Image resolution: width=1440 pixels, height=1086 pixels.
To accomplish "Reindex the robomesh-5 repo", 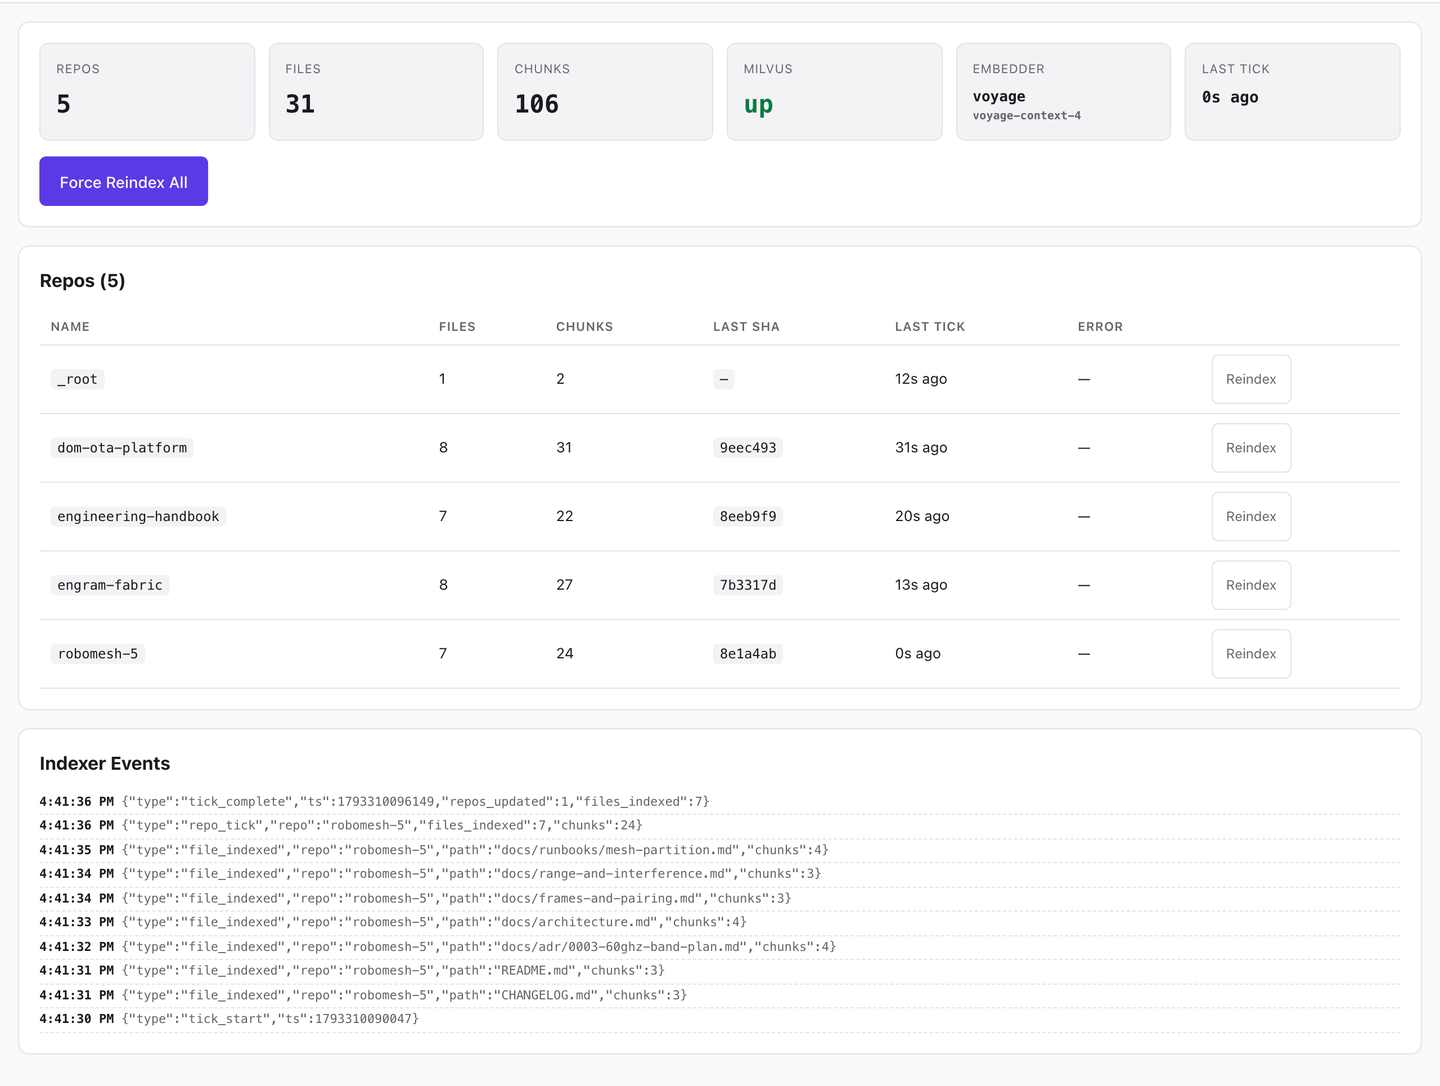I will tap(1251, 654).
